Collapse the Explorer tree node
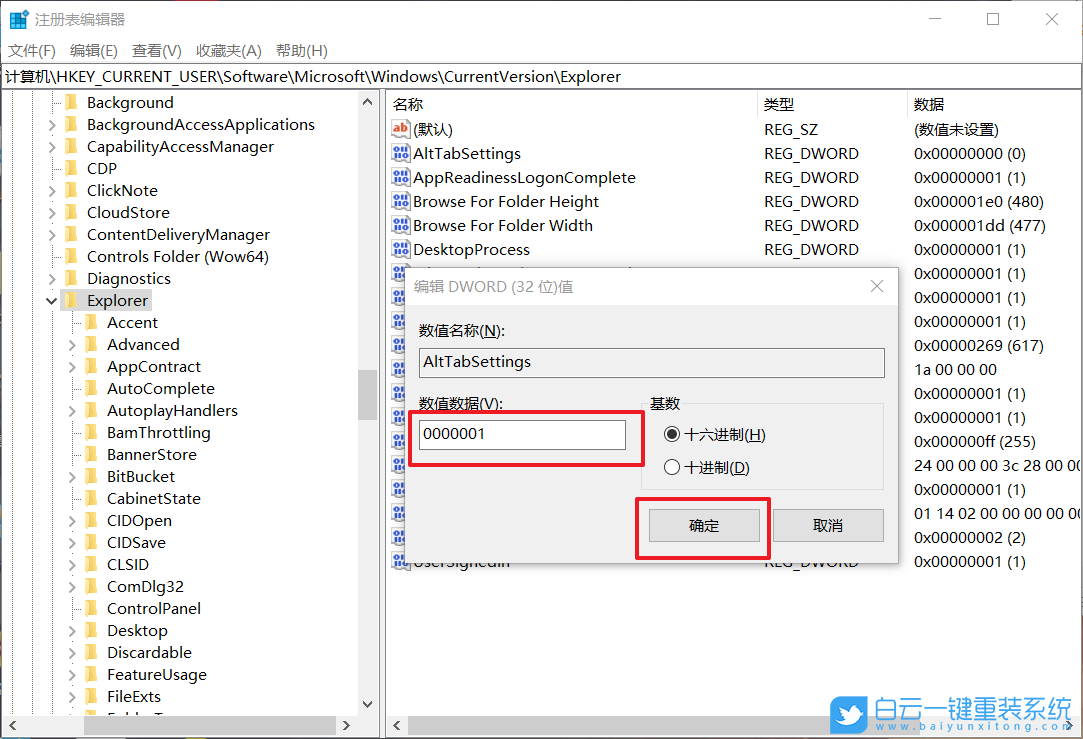The width and height of the screenshot is (1083, 739). pos(51,300)
